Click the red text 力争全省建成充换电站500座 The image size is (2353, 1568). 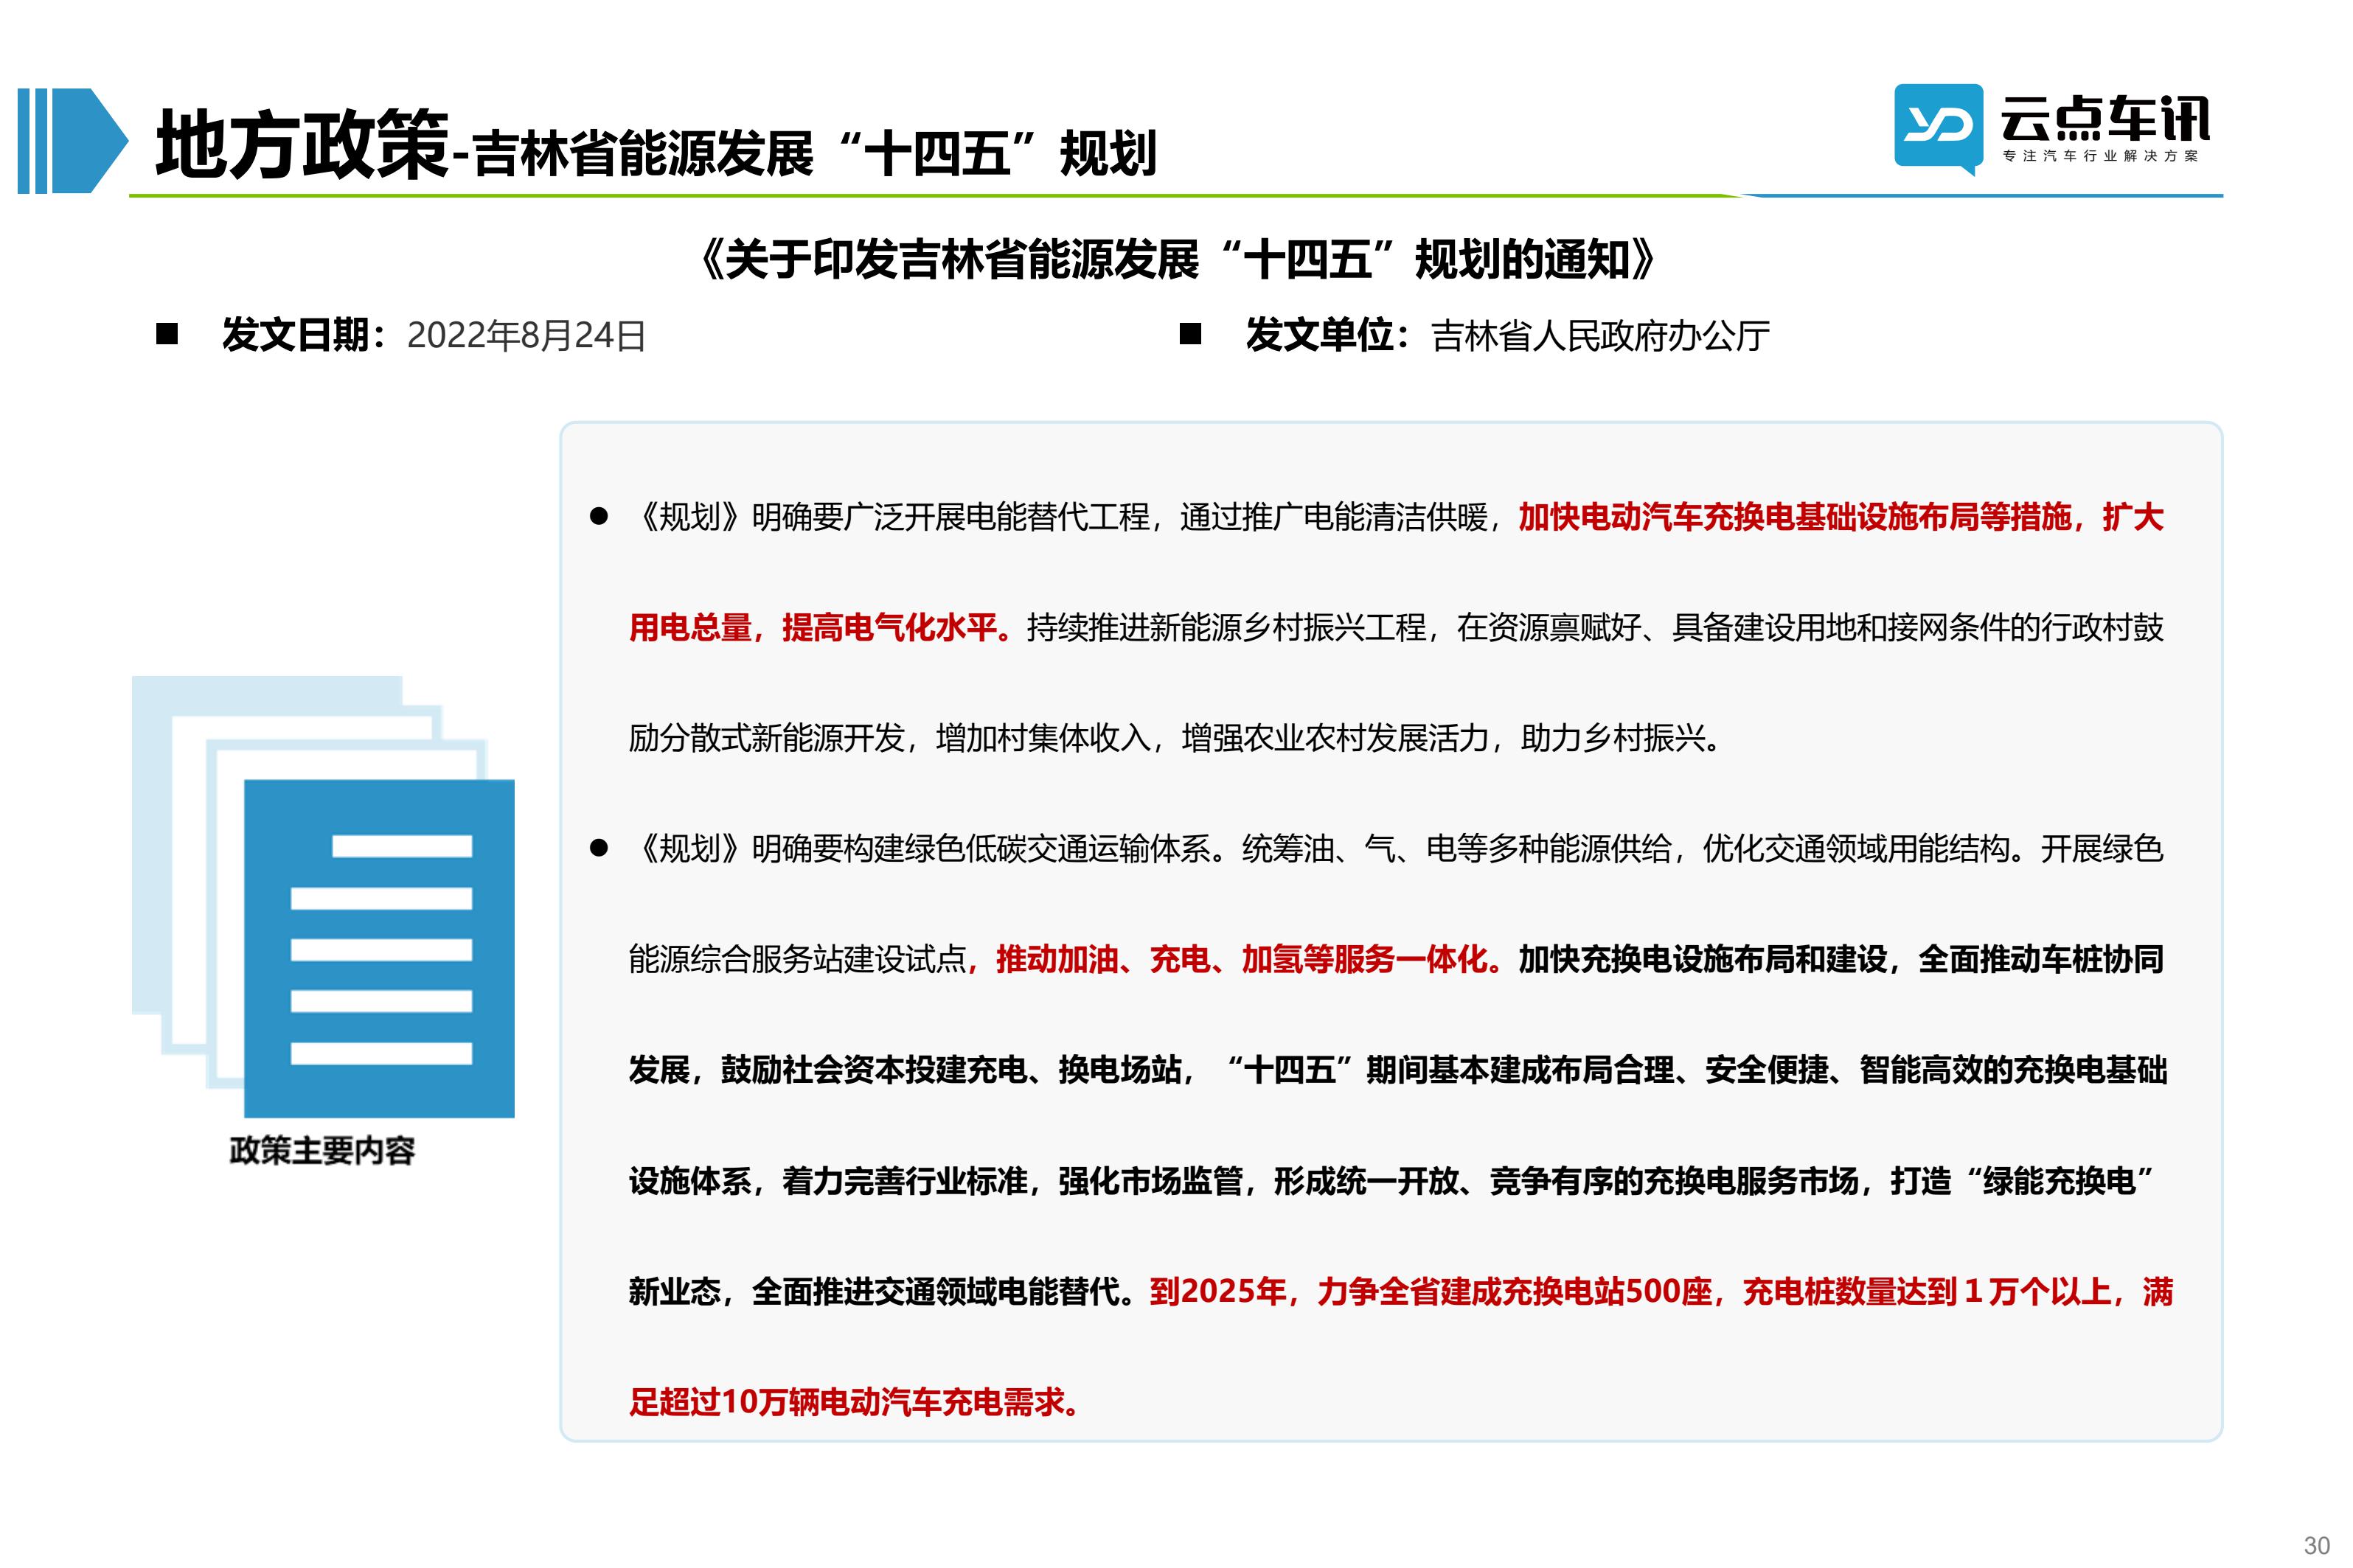pyautogui.click(x=1514, y=1292)
